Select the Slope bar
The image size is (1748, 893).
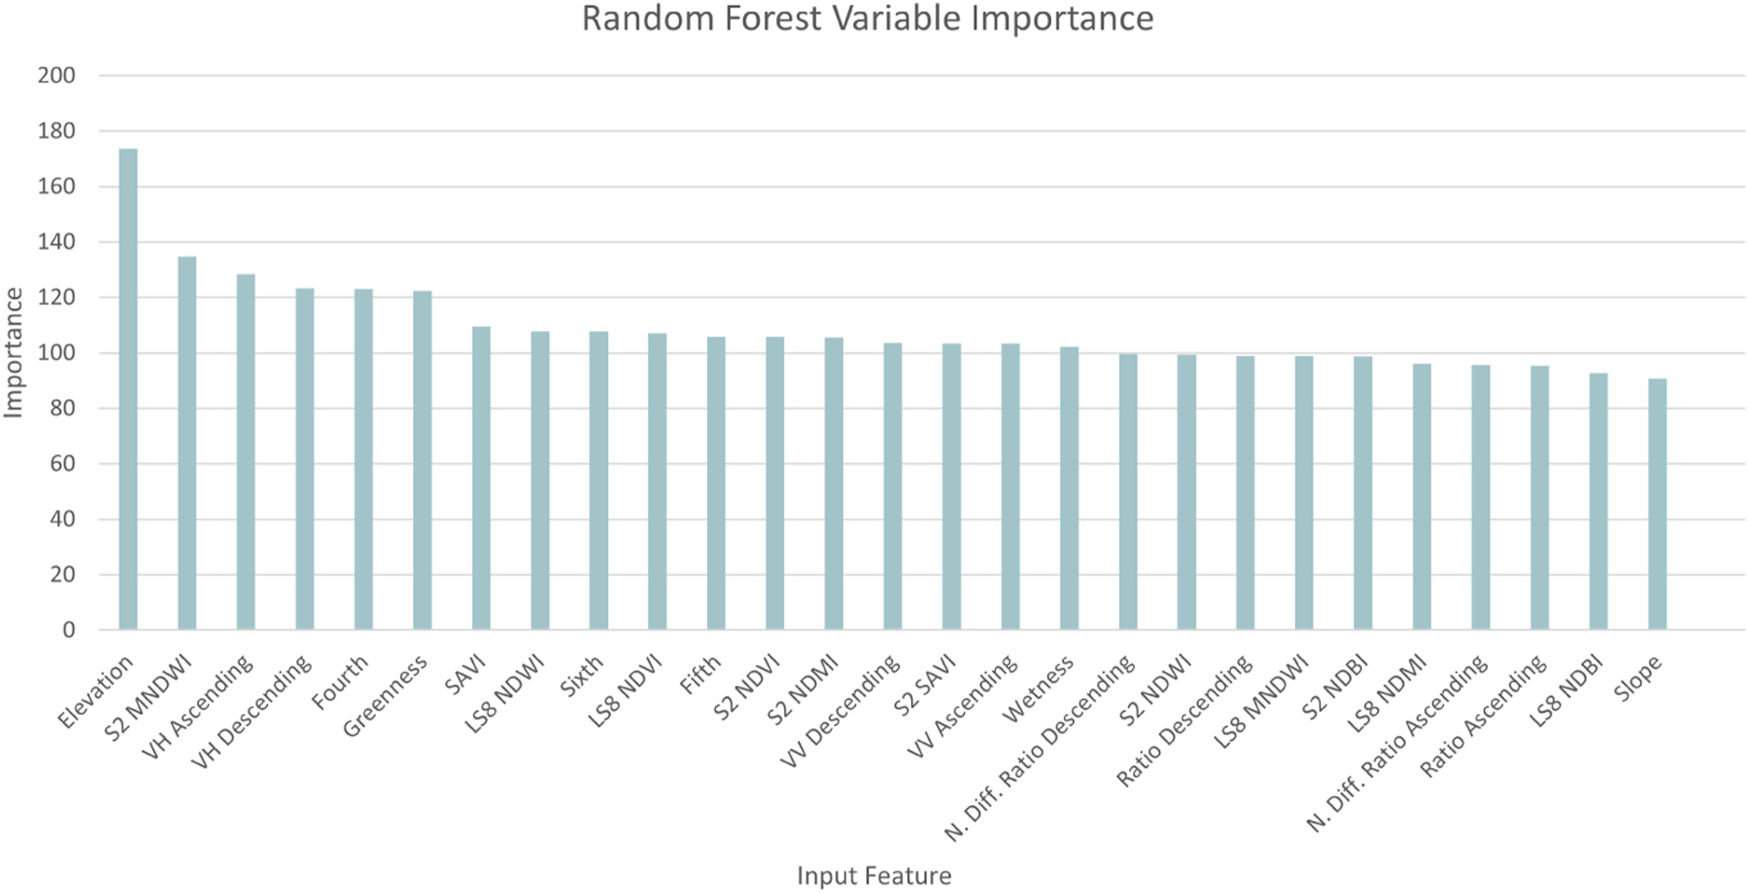click(1657, 504)
